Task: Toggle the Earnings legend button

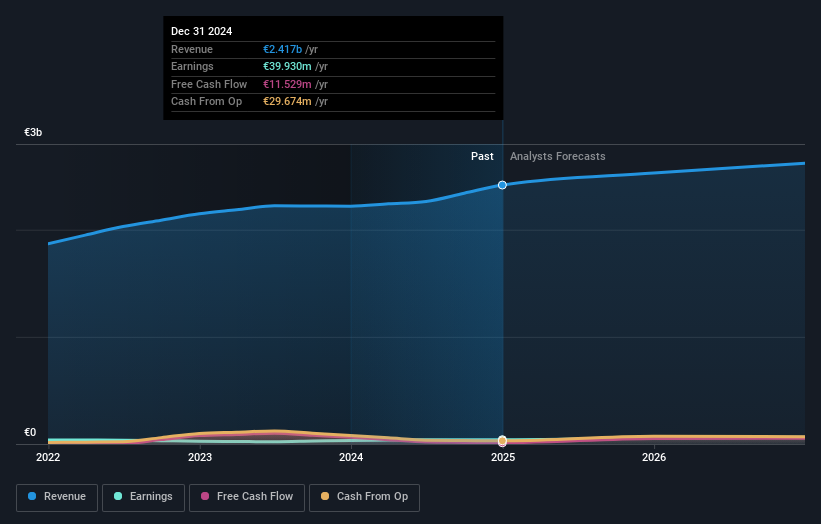Action: [143, 497]
